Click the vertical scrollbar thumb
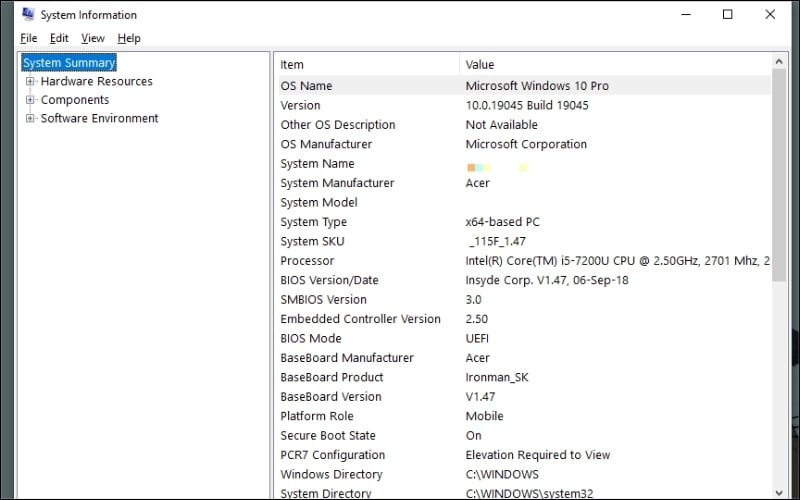 pyautogui.click(x=779, y=175)
